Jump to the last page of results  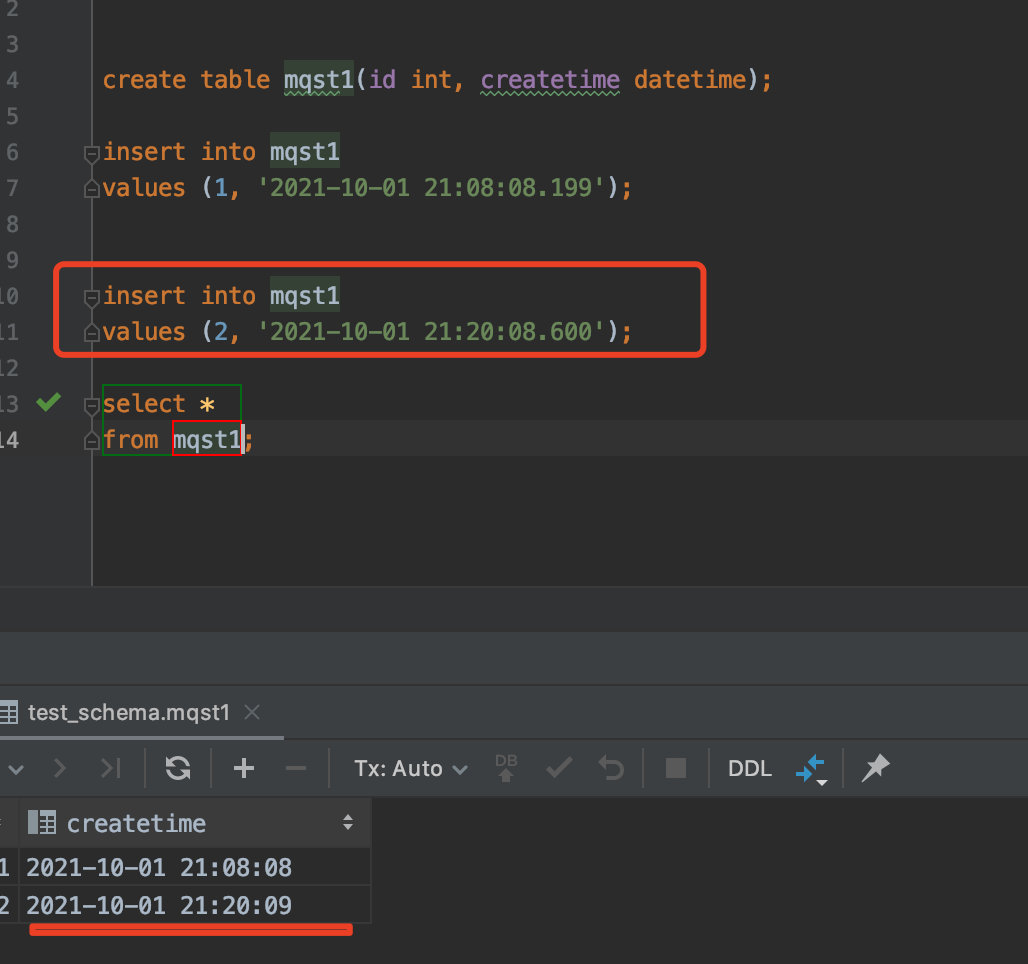[x=111, y=768]
